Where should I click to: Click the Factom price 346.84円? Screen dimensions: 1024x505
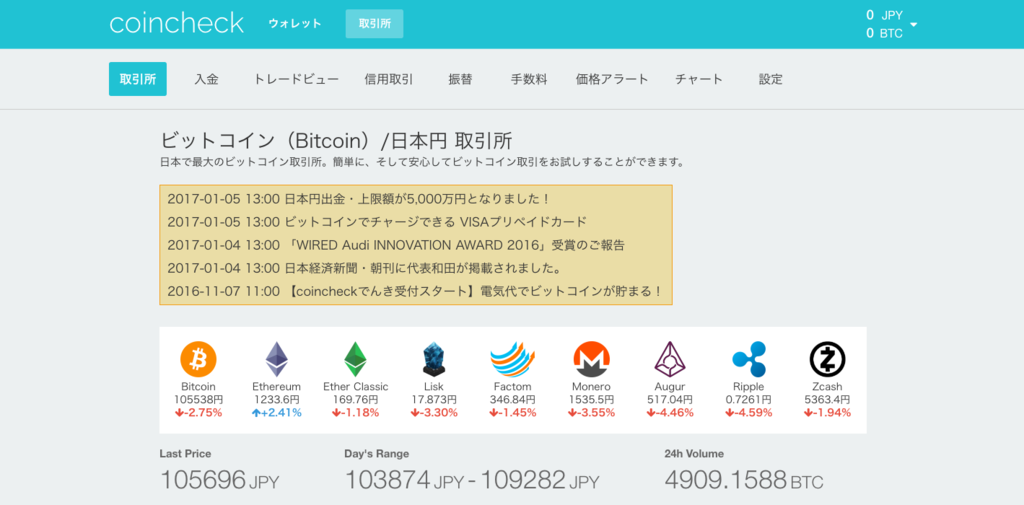[513, 399]
